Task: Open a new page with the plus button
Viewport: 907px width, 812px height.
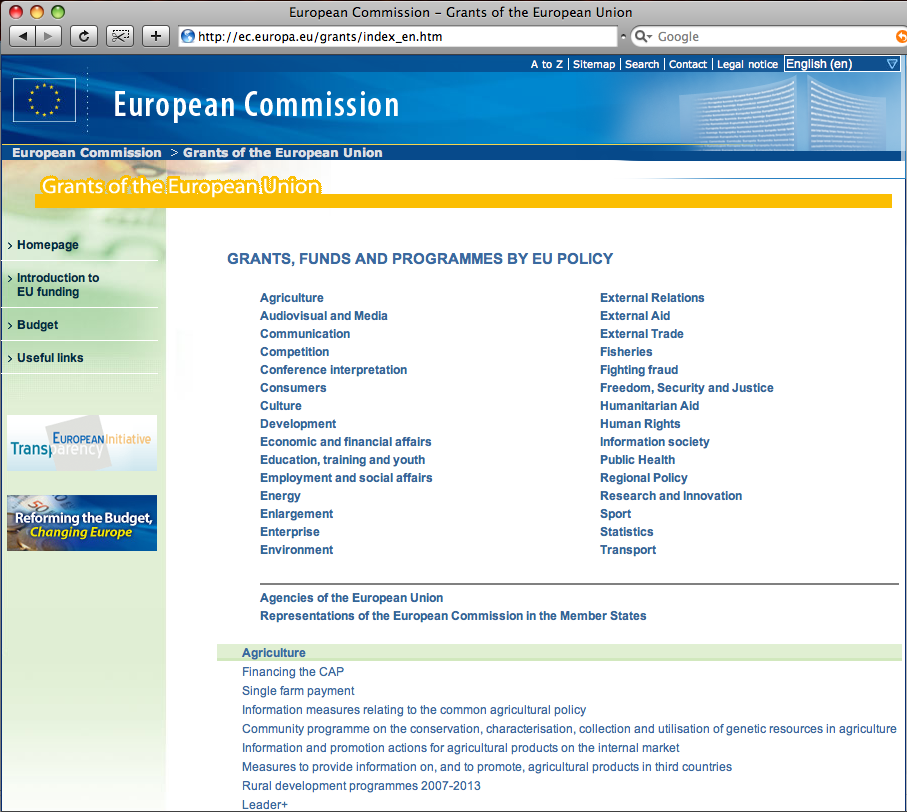Action: 155,36
